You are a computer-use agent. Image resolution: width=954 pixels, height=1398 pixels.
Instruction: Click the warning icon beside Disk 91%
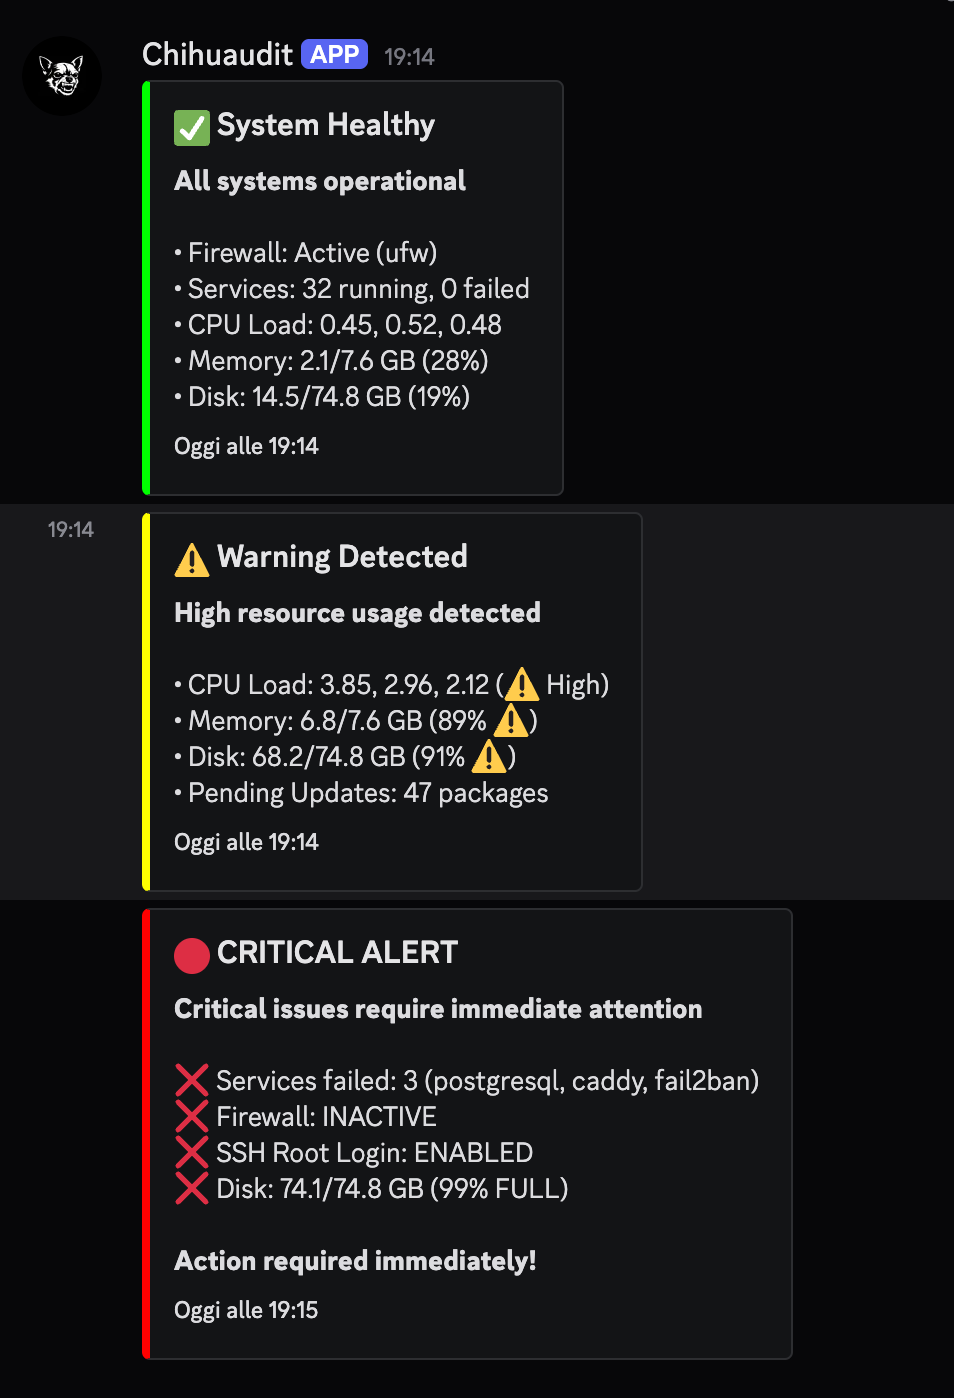coord(489,756)
